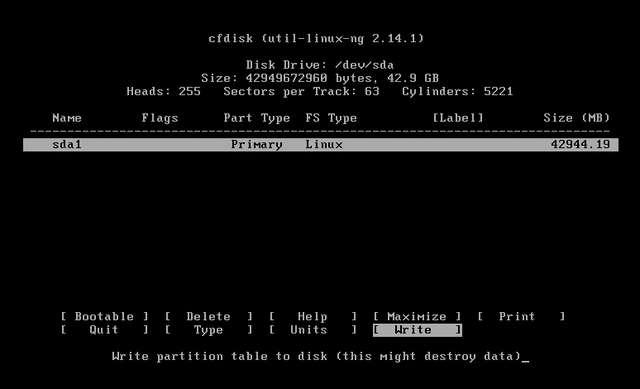Click the Linux FS type cell
Viewport: 640px width, 389px height.
tap(324, 144)
